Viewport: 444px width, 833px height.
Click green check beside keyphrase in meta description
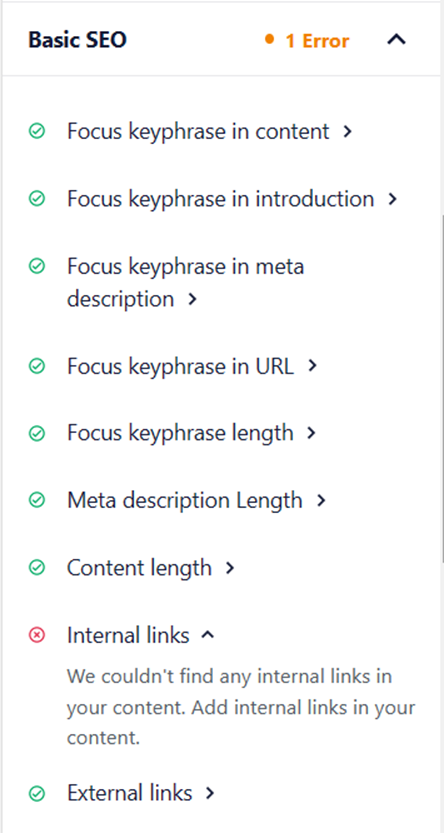coord(37,266)
